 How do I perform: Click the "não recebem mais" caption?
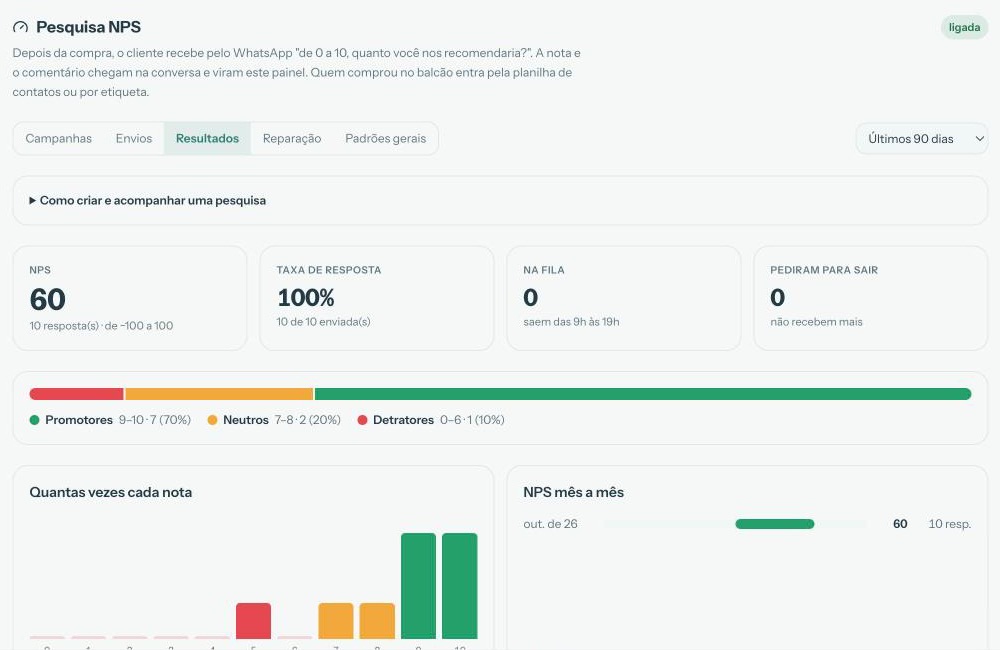(816, 321)
